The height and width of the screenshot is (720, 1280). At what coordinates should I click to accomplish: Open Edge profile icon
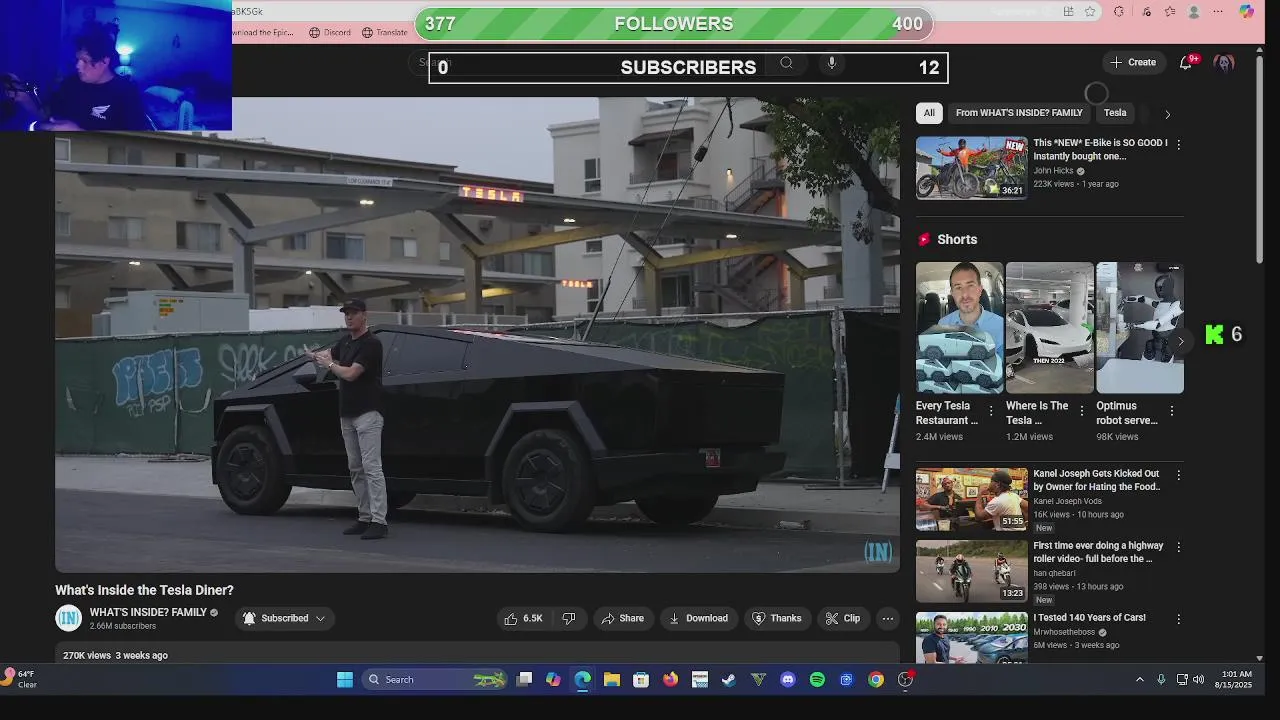coord(1194,12)
